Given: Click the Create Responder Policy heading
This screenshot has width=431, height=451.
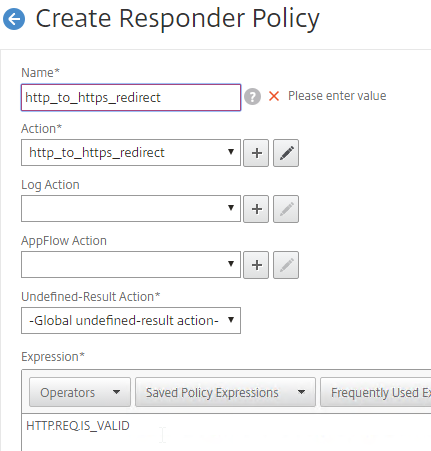Looking at the screenshot, I should coord(177,19).
